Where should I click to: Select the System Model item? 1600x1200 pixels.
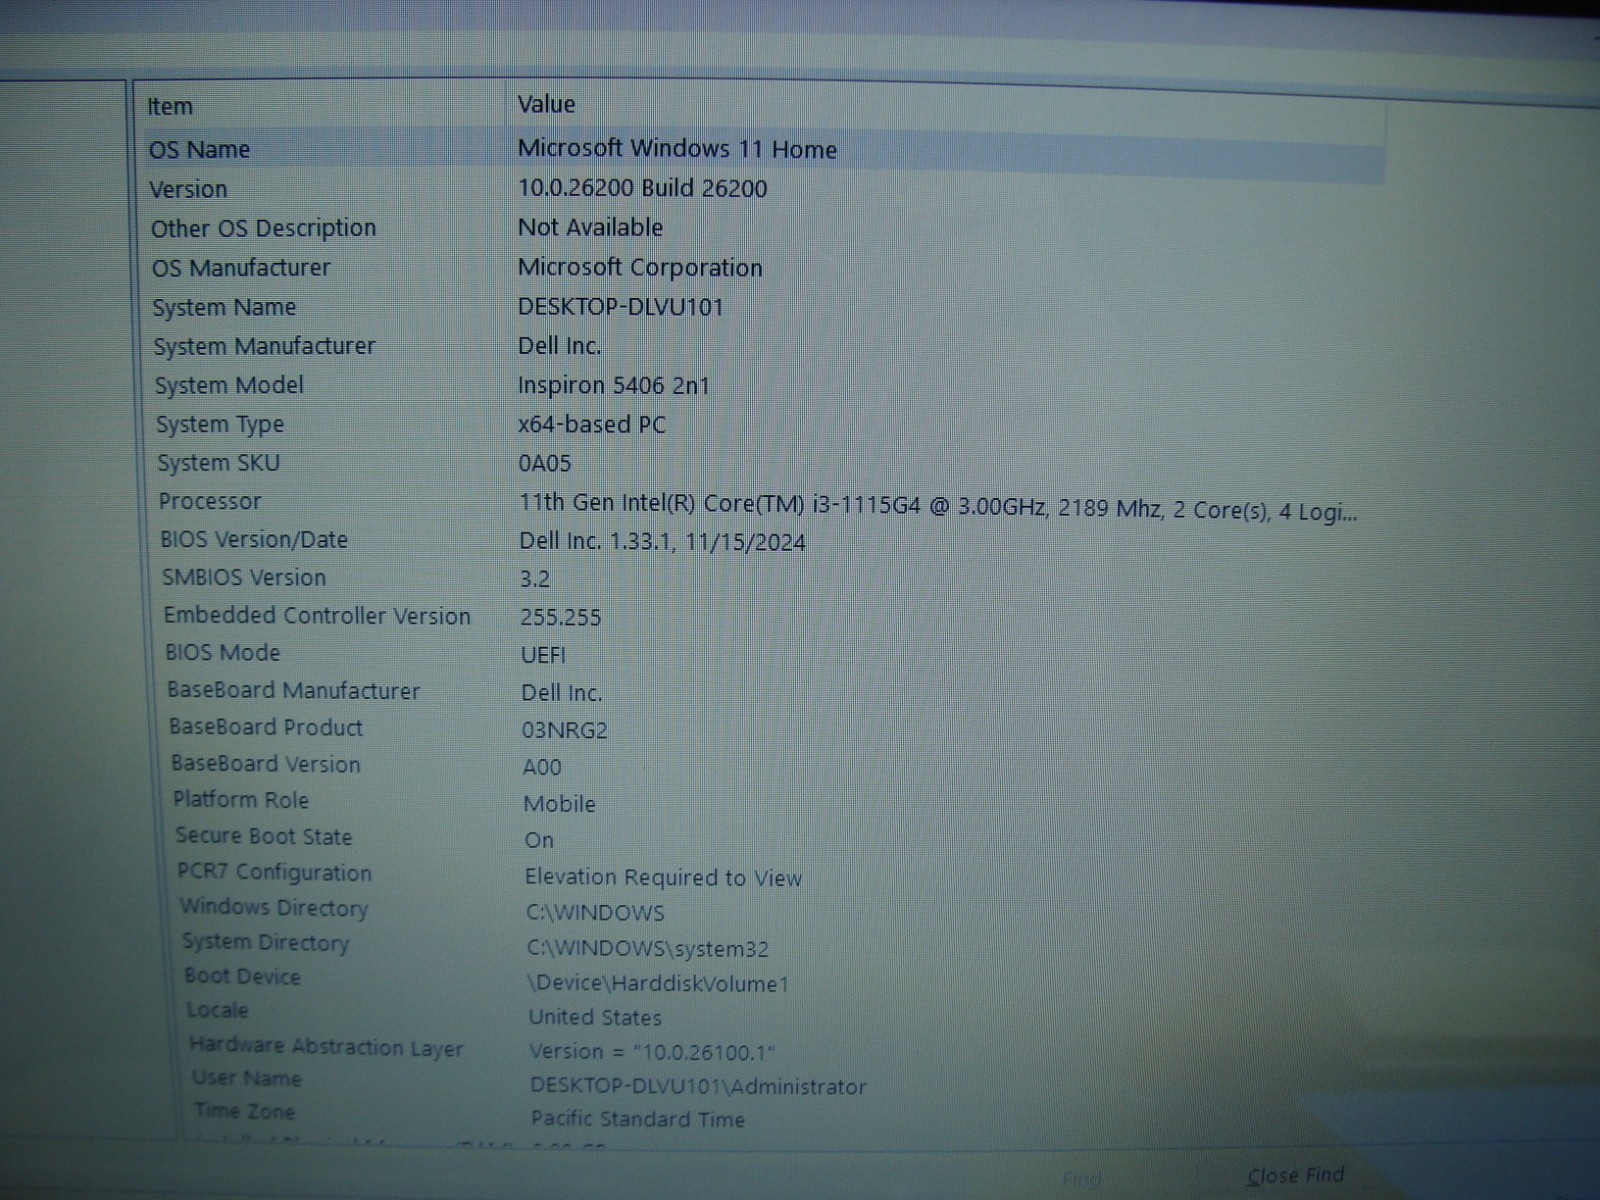229,385
